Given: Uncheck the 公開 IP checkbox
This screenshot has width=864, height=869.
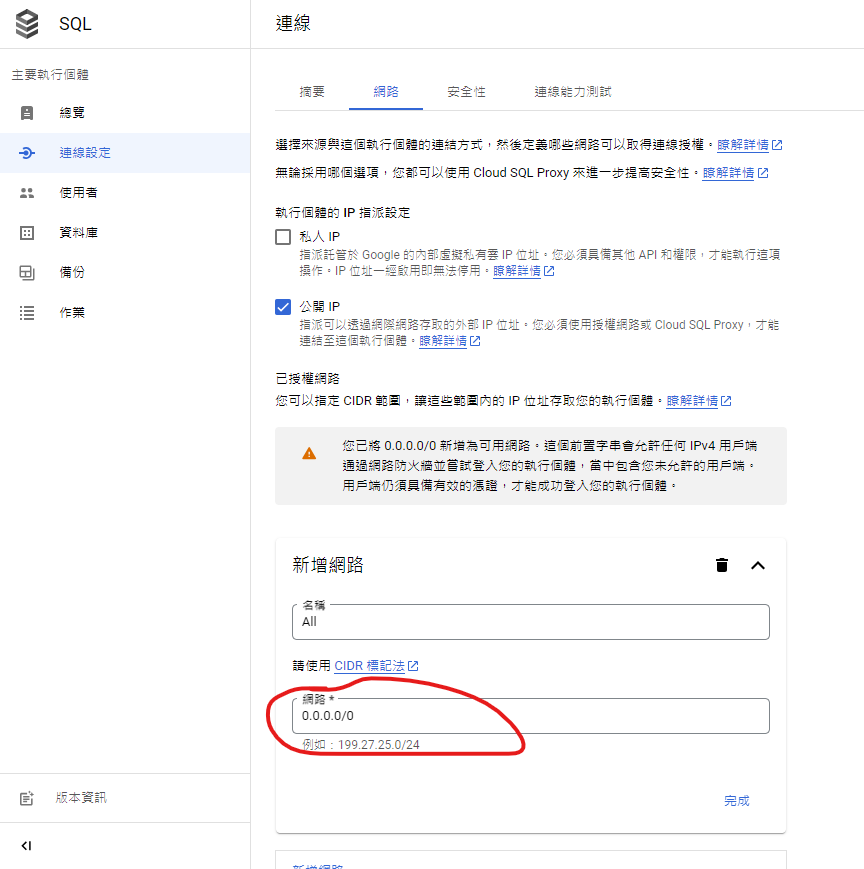Looking at the screenshot, I should click(283, 306).
